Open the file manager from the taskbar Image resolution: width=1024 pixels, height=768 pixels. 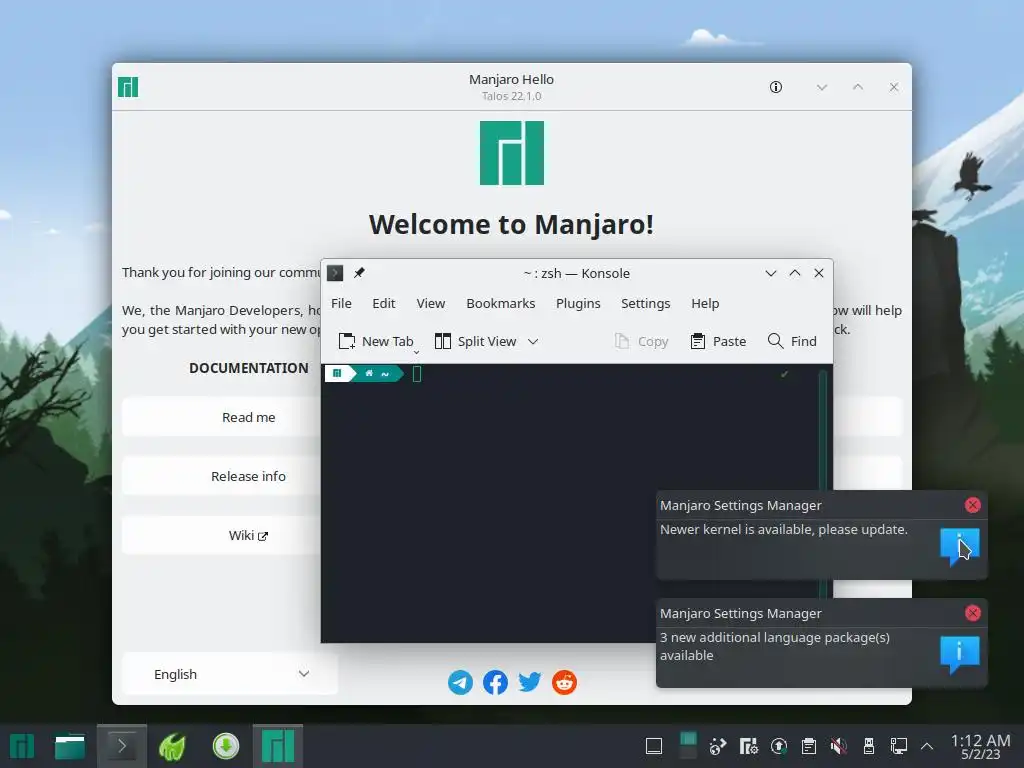70,746
